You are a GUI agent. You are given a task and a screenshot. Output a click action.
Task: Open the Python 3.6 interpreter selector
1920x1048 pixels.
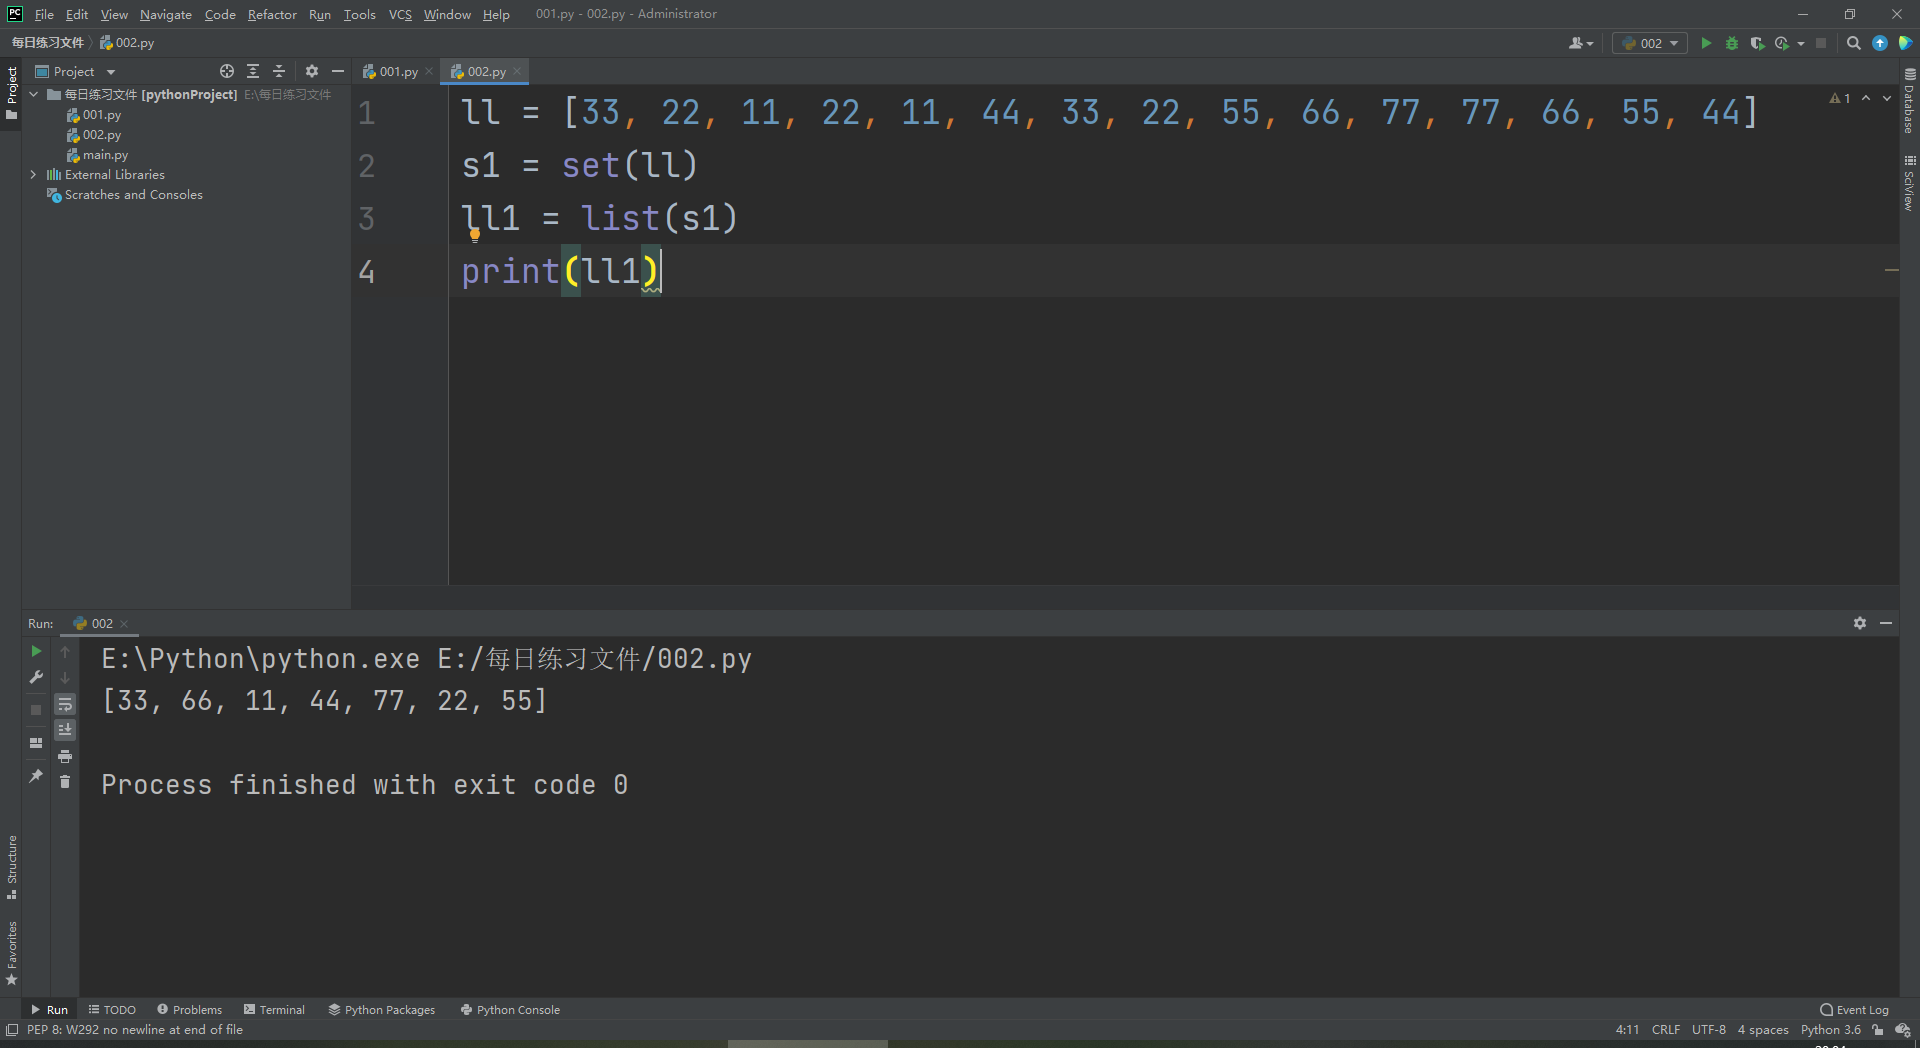(x=1831, y=1030)
